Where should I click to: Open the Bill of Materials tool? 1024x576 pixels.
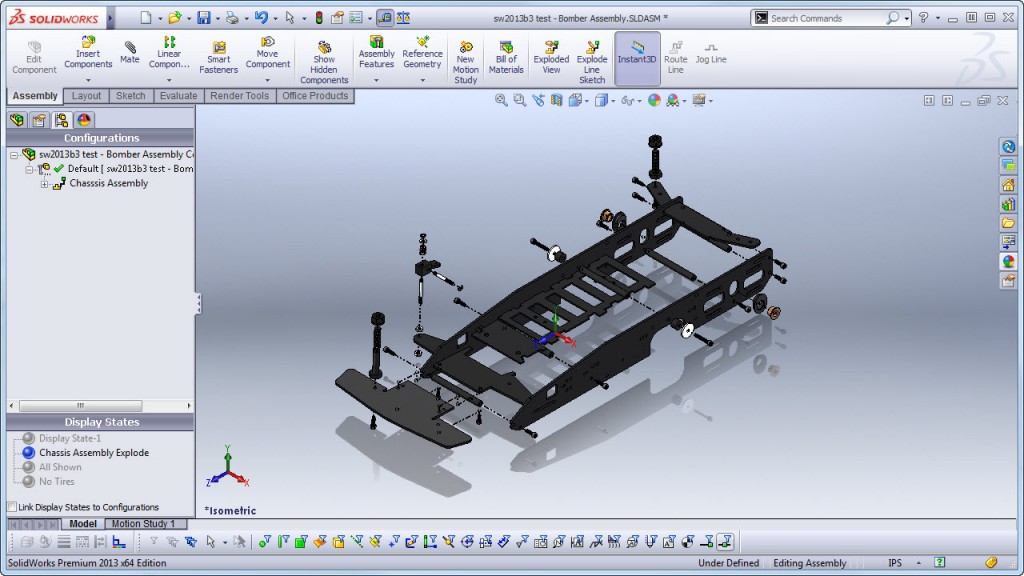click(506, 57)
